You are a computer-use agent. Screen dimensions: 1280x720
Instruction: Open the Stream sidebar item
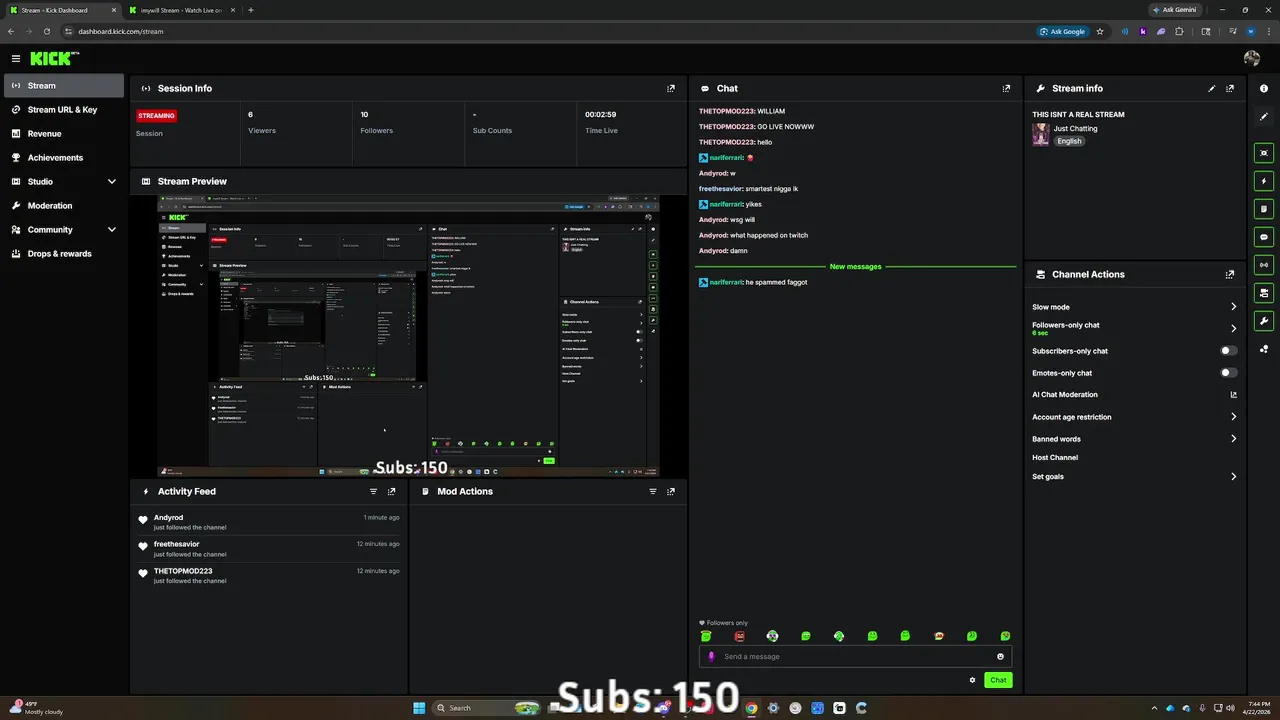point(64,86)
